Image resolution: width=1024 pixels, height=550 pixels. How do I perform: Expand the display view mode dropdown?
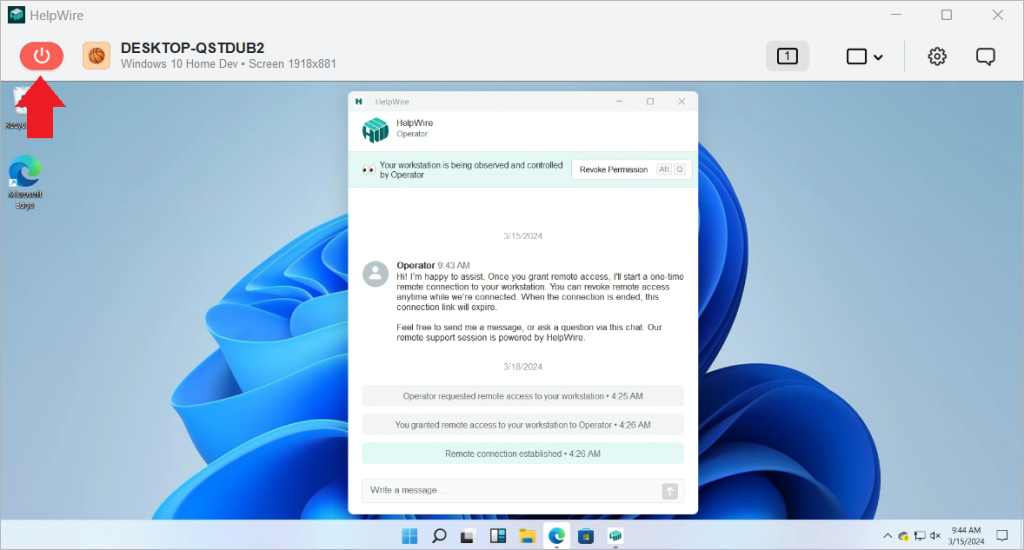click(x=865, y=56)
